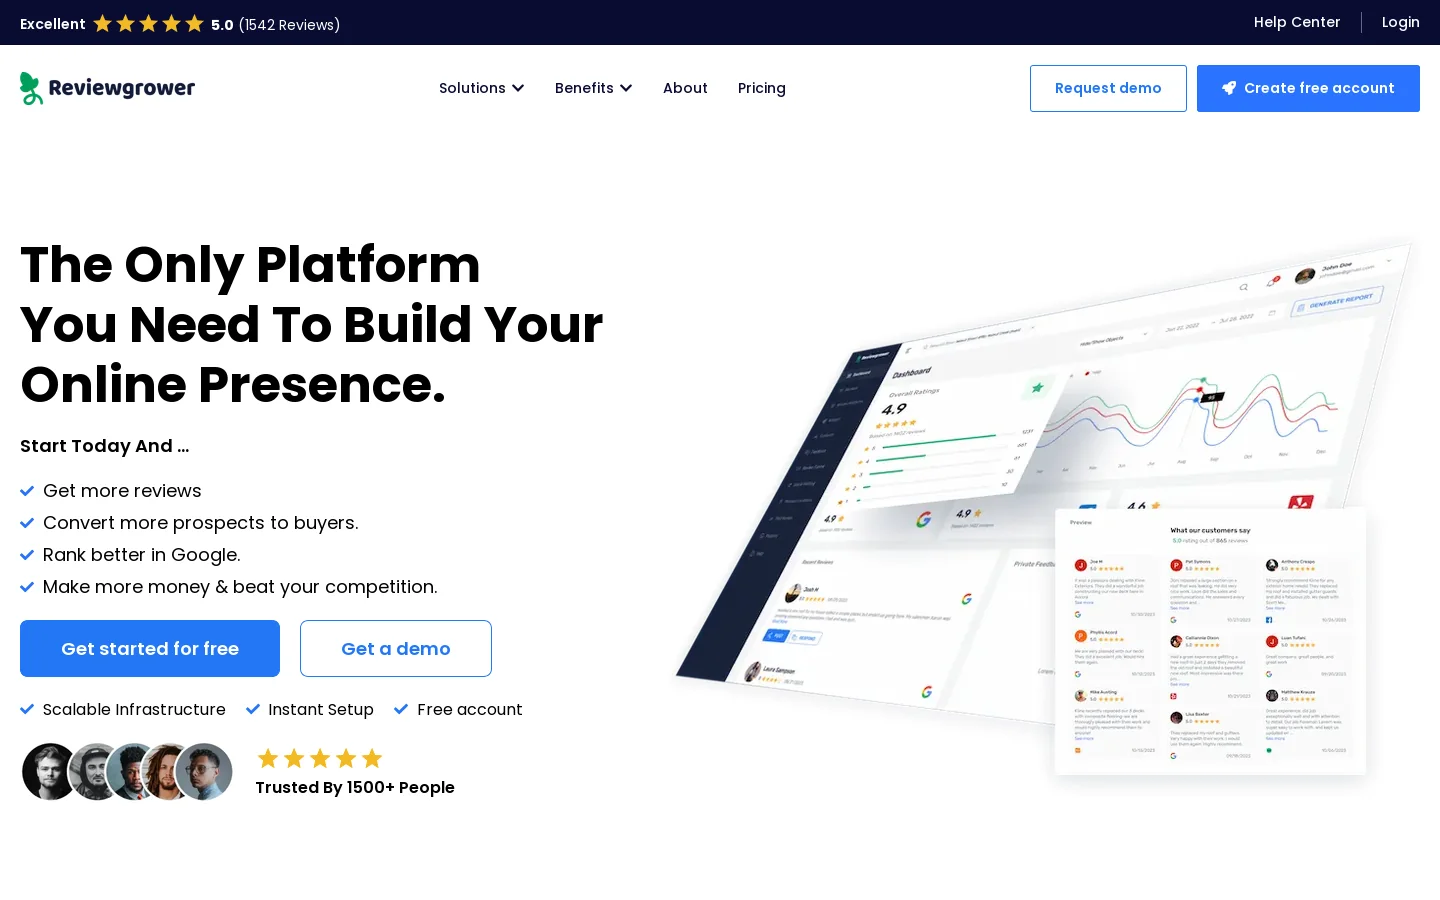Click the five gold stars above Trusted By
The image size is (1440, 900).
pos(320,758)
